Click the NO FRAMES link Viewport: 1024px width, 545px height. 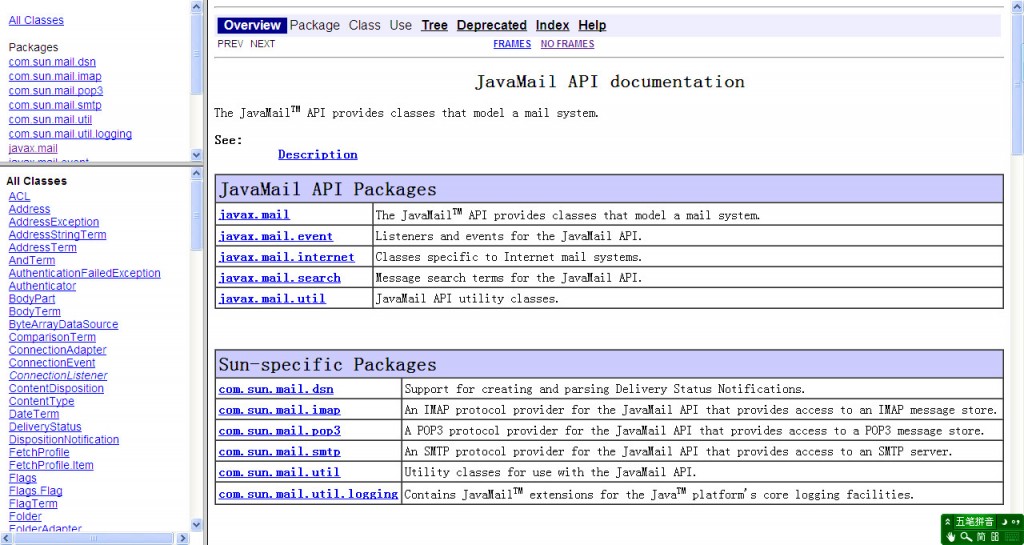(x=568, y=44)
